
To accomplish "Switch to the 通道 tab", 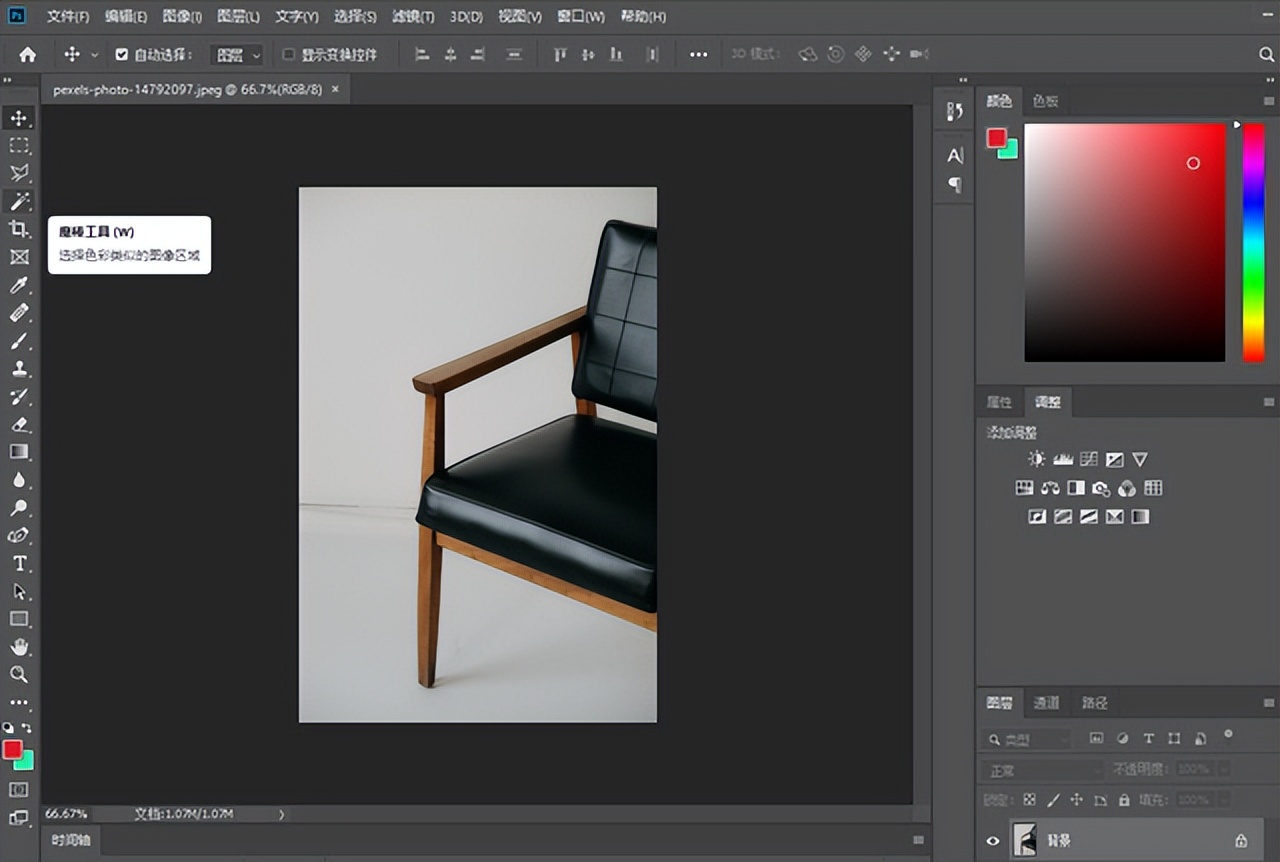I will click(1046, 703).
